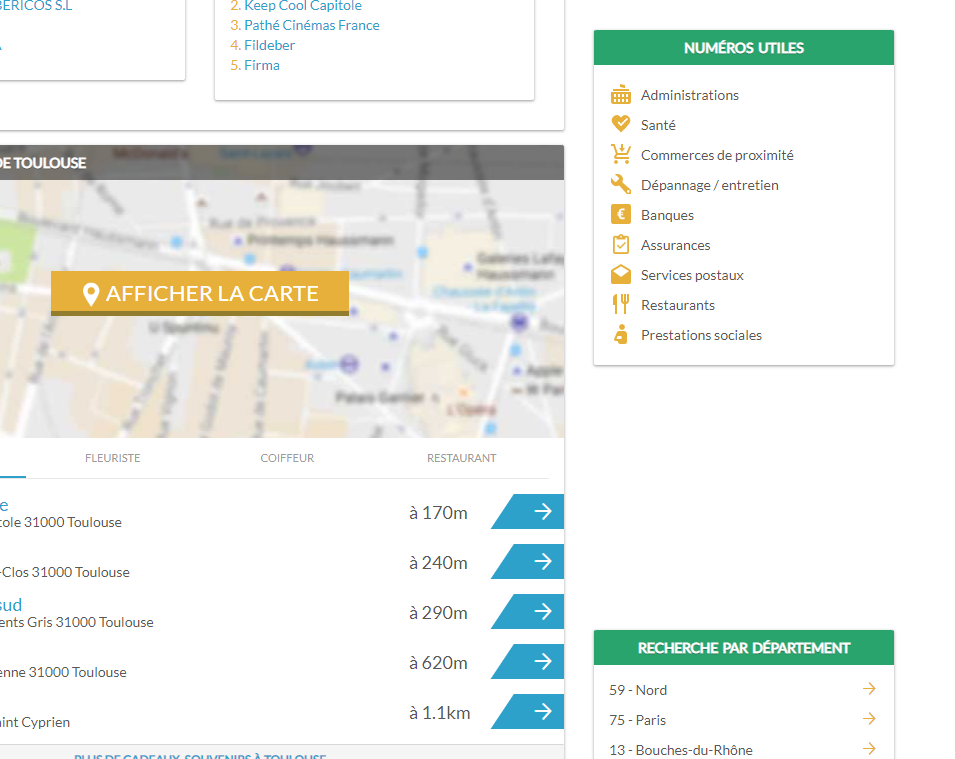Click the arrow next to 75 - Paris

click(x=869, y=719)
